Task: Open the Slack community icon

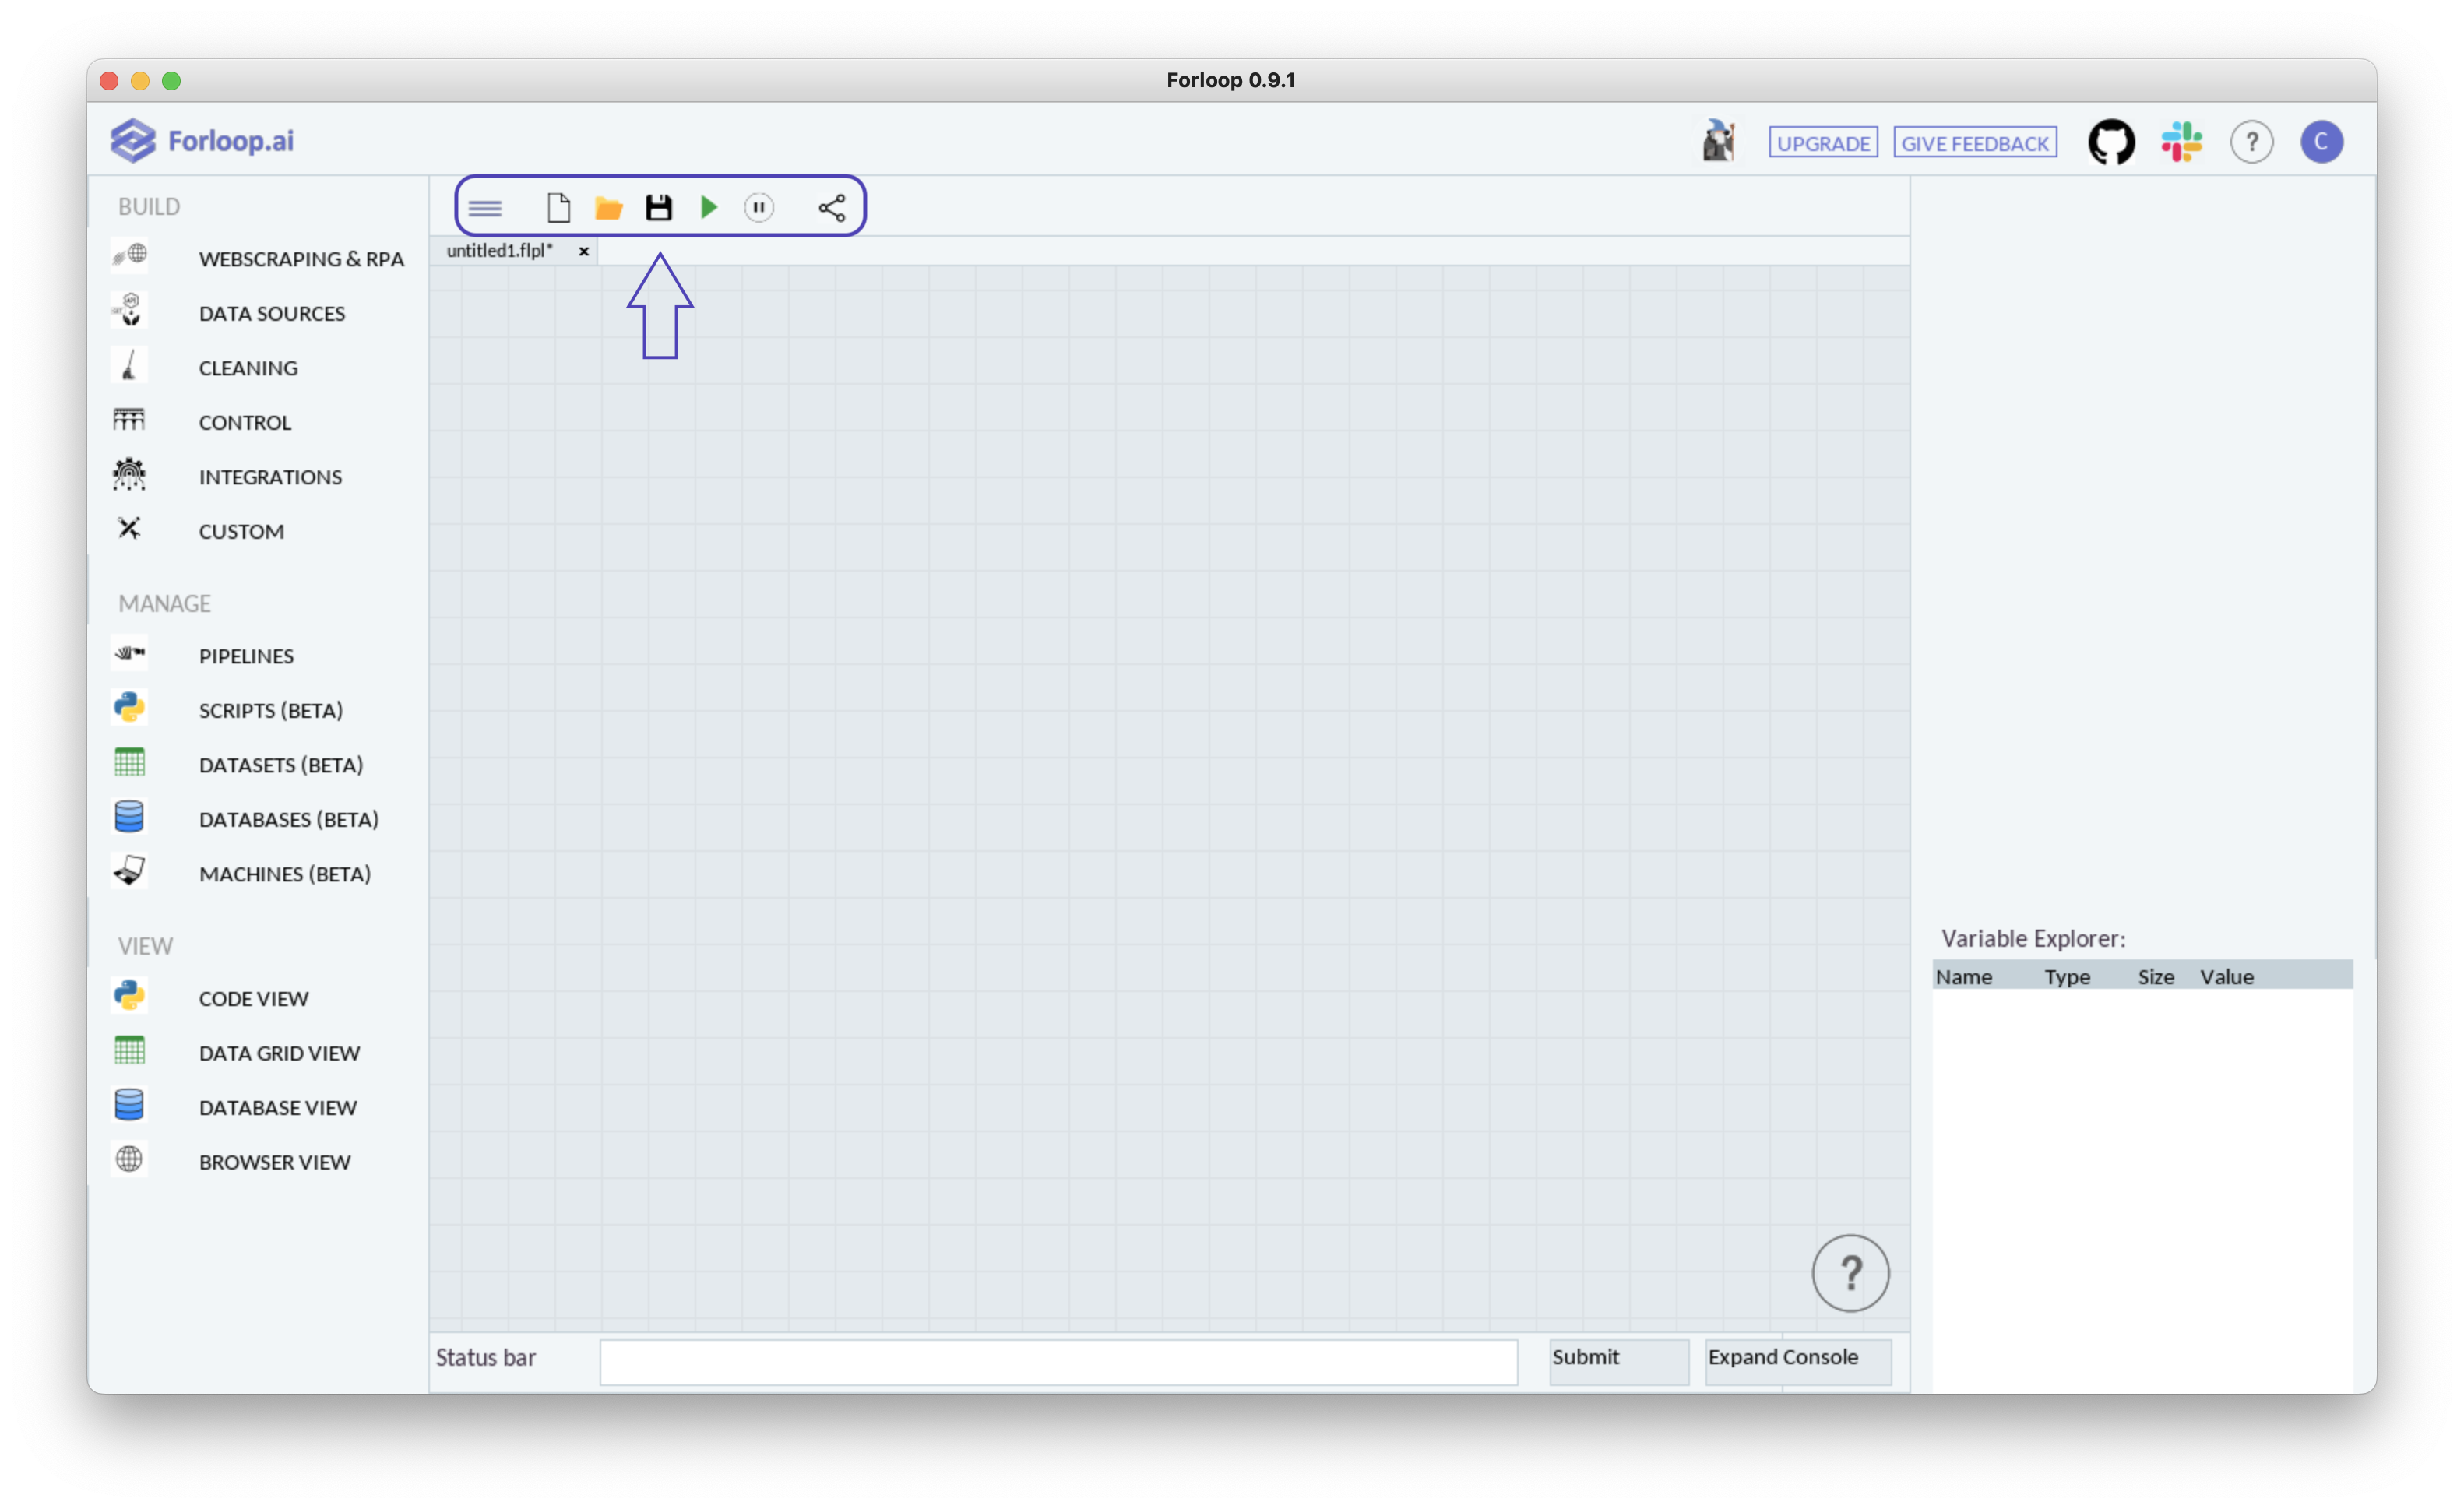Action: point(2181,142)
